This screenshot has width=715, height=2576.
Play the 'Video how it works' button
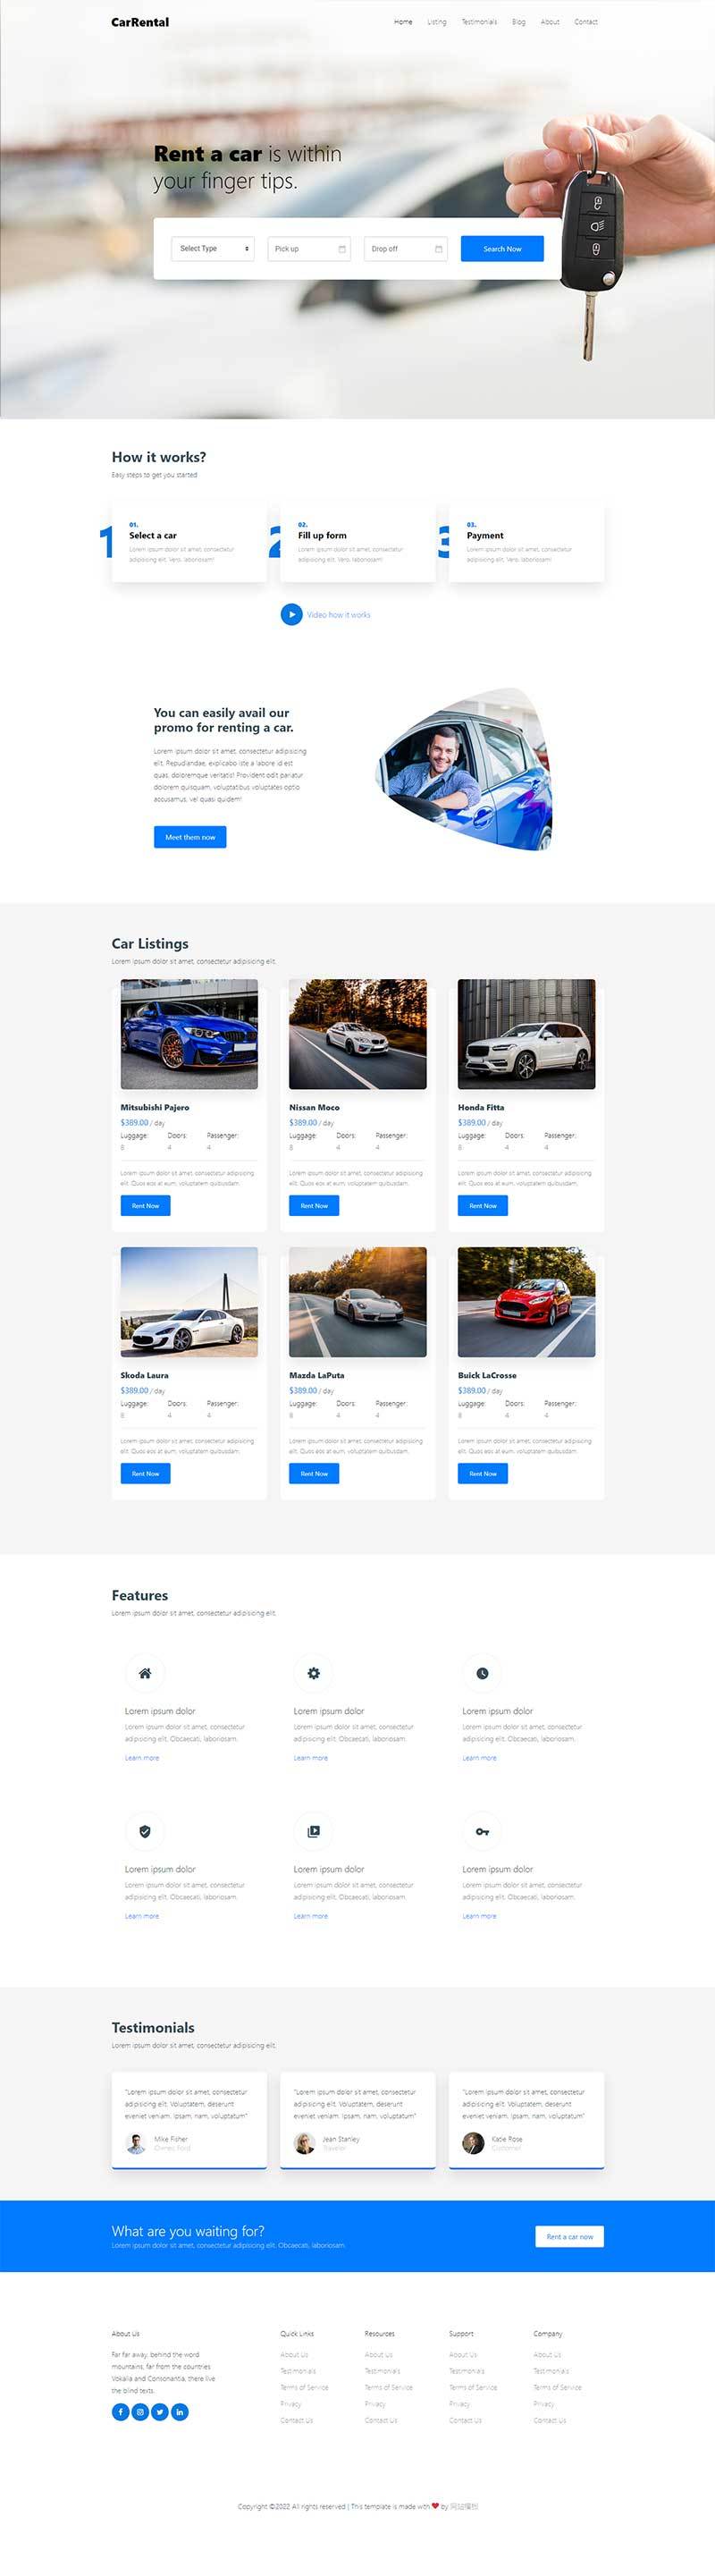(291, 614)
